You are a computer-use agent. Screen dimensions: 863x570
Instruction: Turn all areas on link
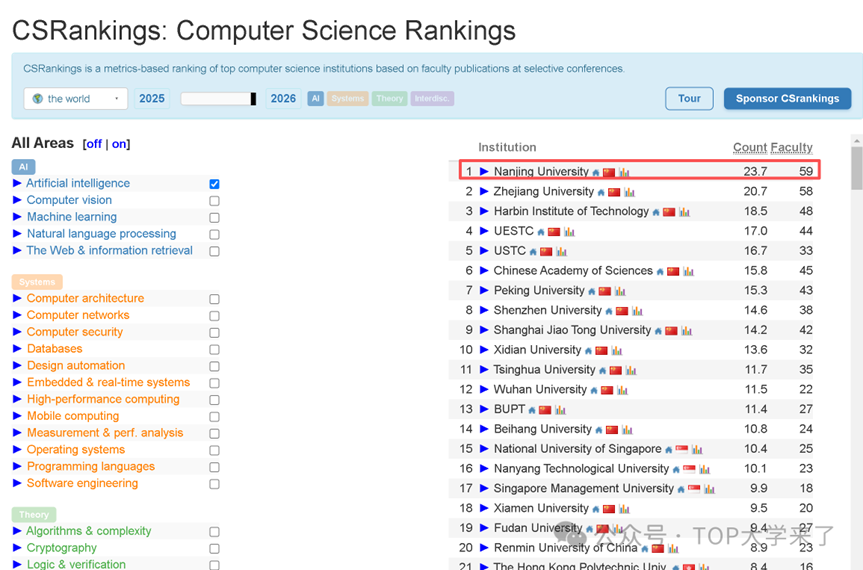click(x=119, y=144)
